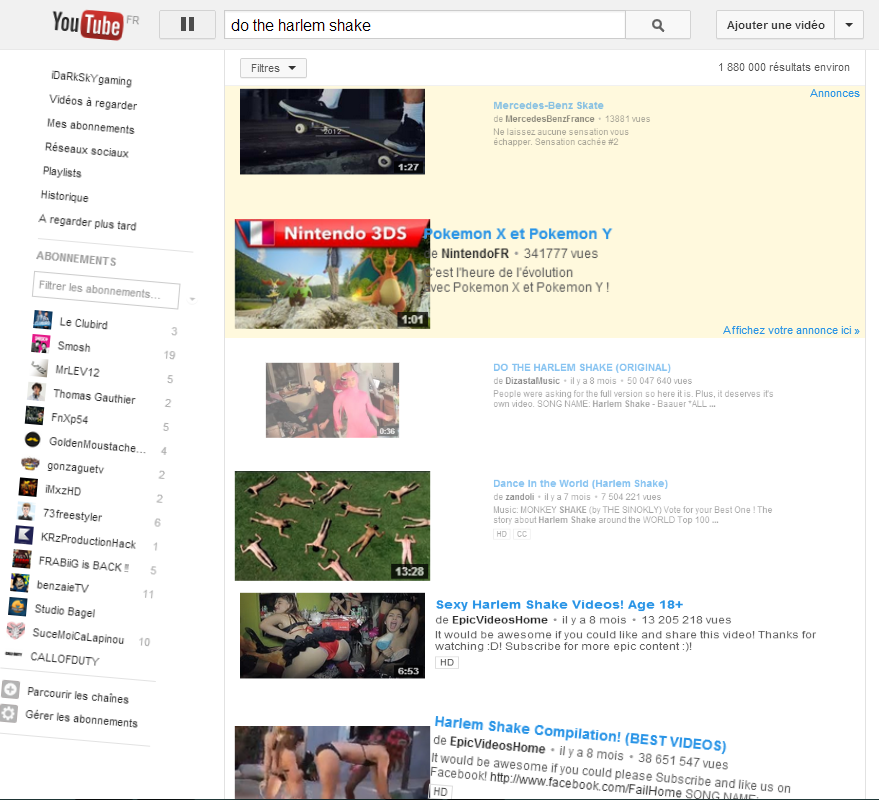Open the Filtres dropdown
The image size is (879, 800).
273,68
